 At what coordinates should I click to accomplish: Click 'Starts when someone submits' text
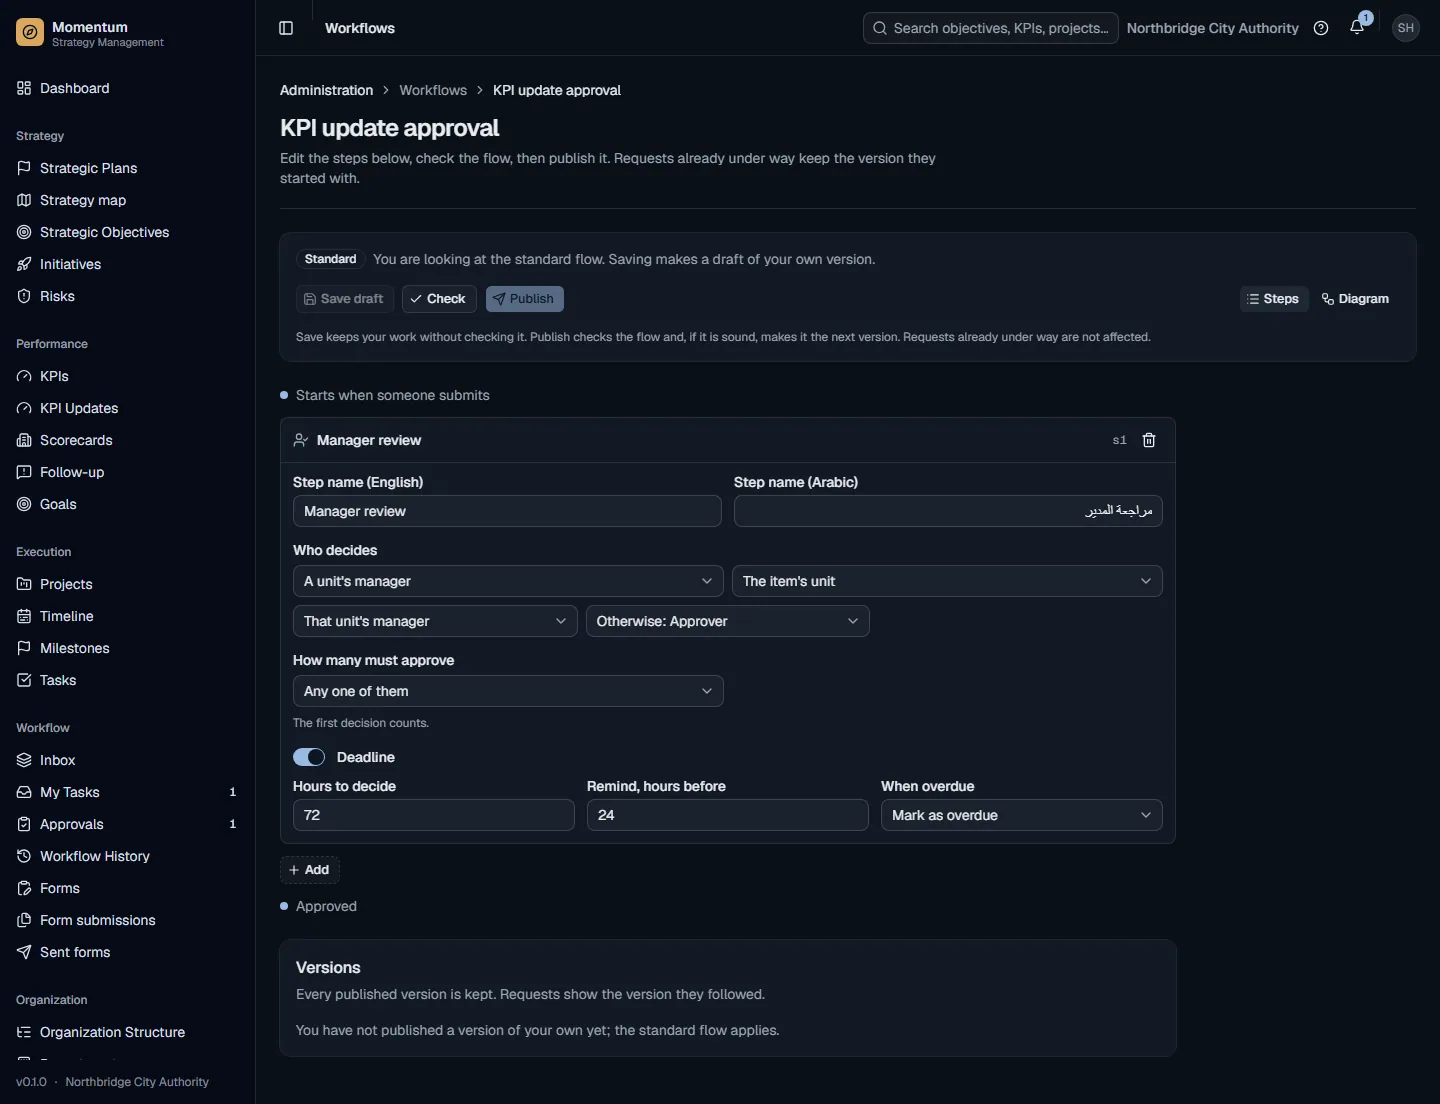click(393, 395)
